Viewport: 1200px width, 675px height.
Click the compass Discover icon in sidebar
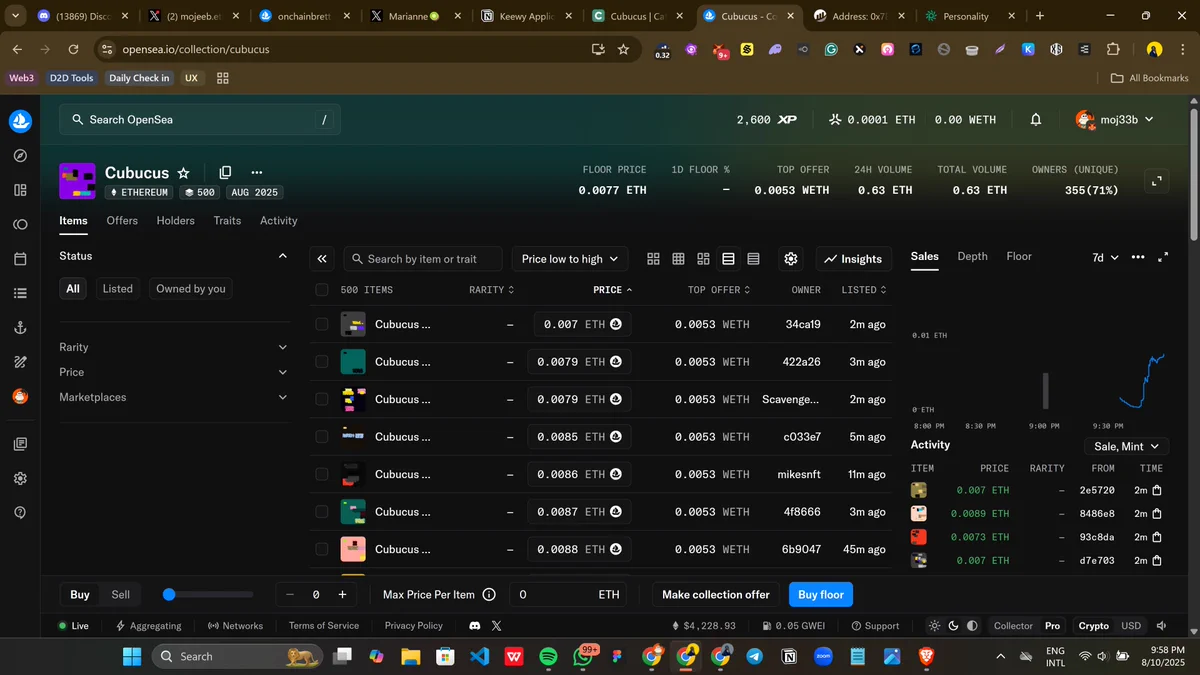(x=20, y=156)
